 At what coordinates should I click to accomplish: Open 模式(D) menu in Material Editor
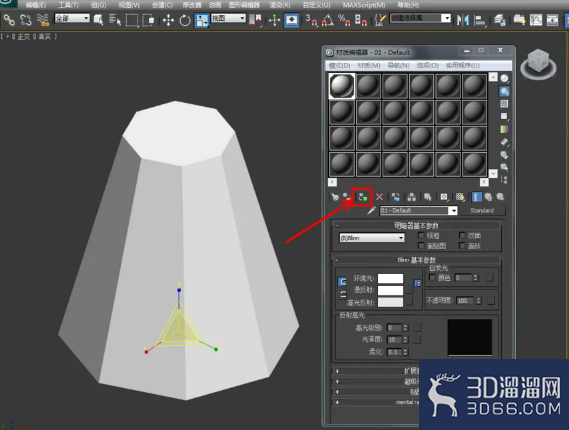pyautogui.click(x=339, y=65)
